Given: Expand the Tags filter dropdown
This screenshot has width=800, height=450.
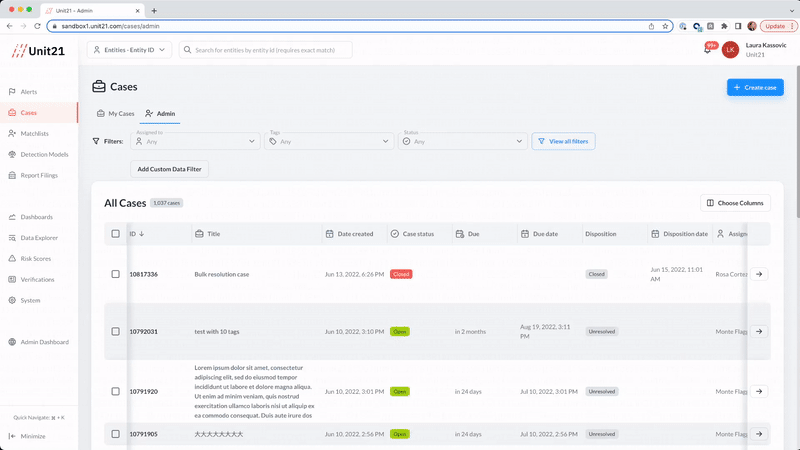Looking at the screenshot, I should (329, 141).
